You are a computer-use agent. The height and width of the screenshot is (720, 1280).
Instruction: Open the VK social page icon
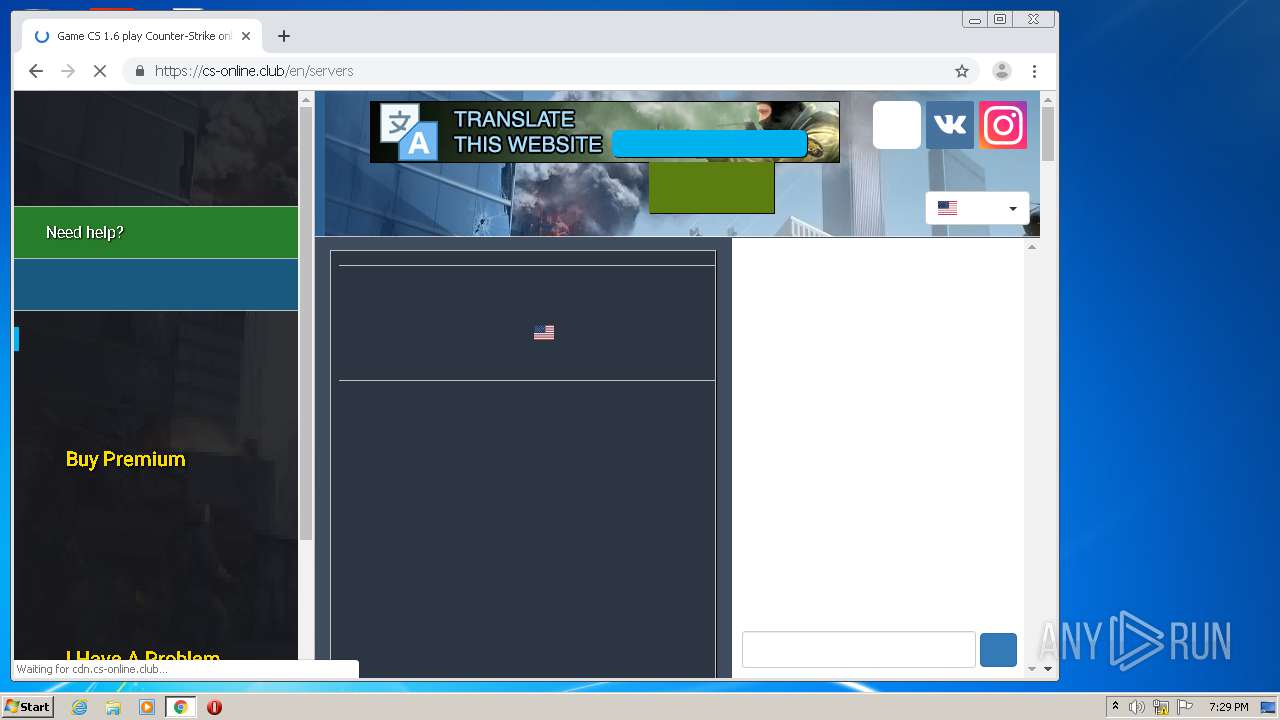tap(950, 125)
